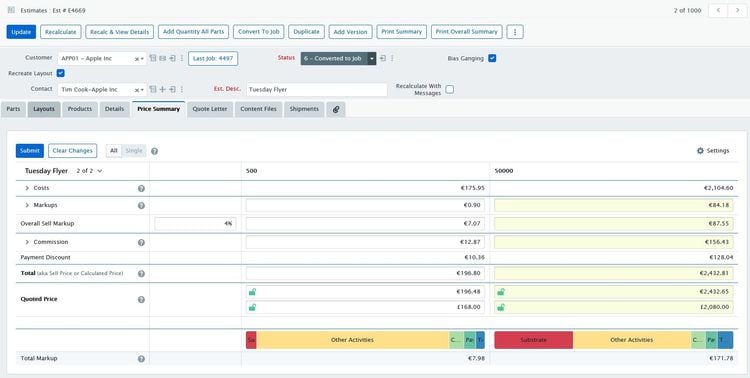Enable Recalculate With Messages checkbox

[450, 89]
